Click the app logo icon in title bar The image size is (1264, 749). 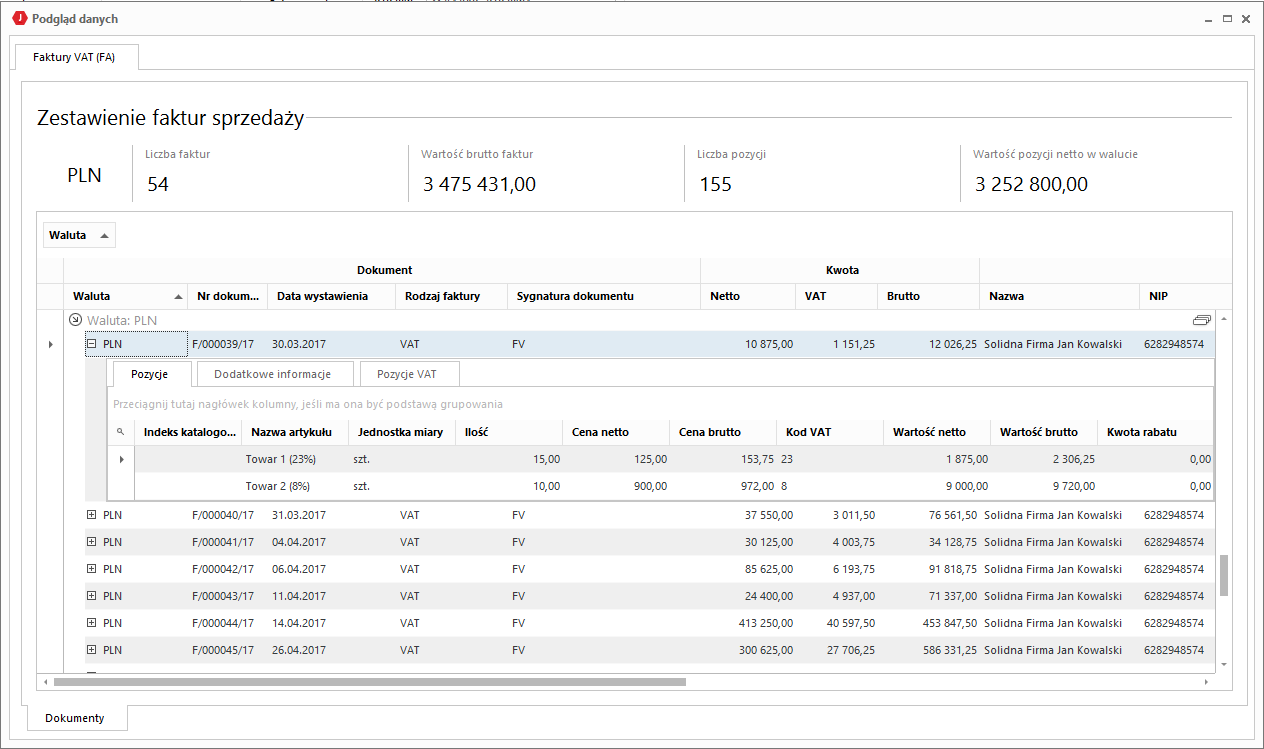[19, 19]
